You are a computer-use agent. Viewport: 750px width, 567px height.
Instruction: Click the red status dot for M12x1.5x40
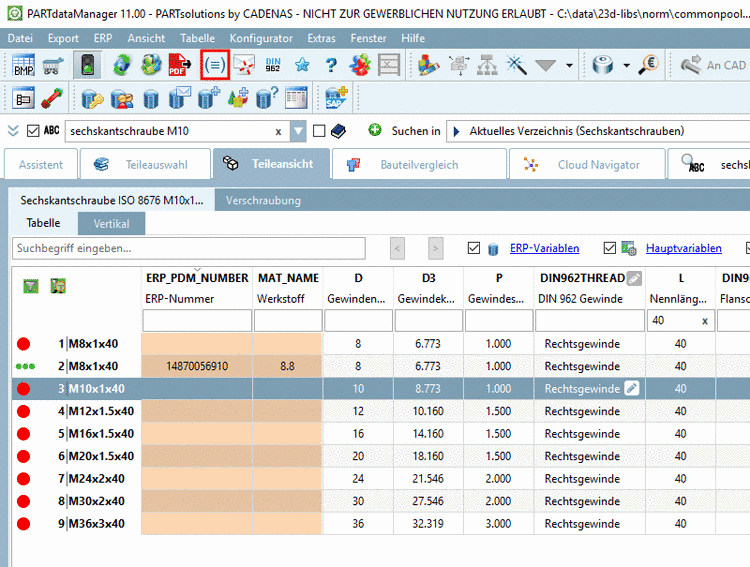pyautogui.click(x=24, y=411)
